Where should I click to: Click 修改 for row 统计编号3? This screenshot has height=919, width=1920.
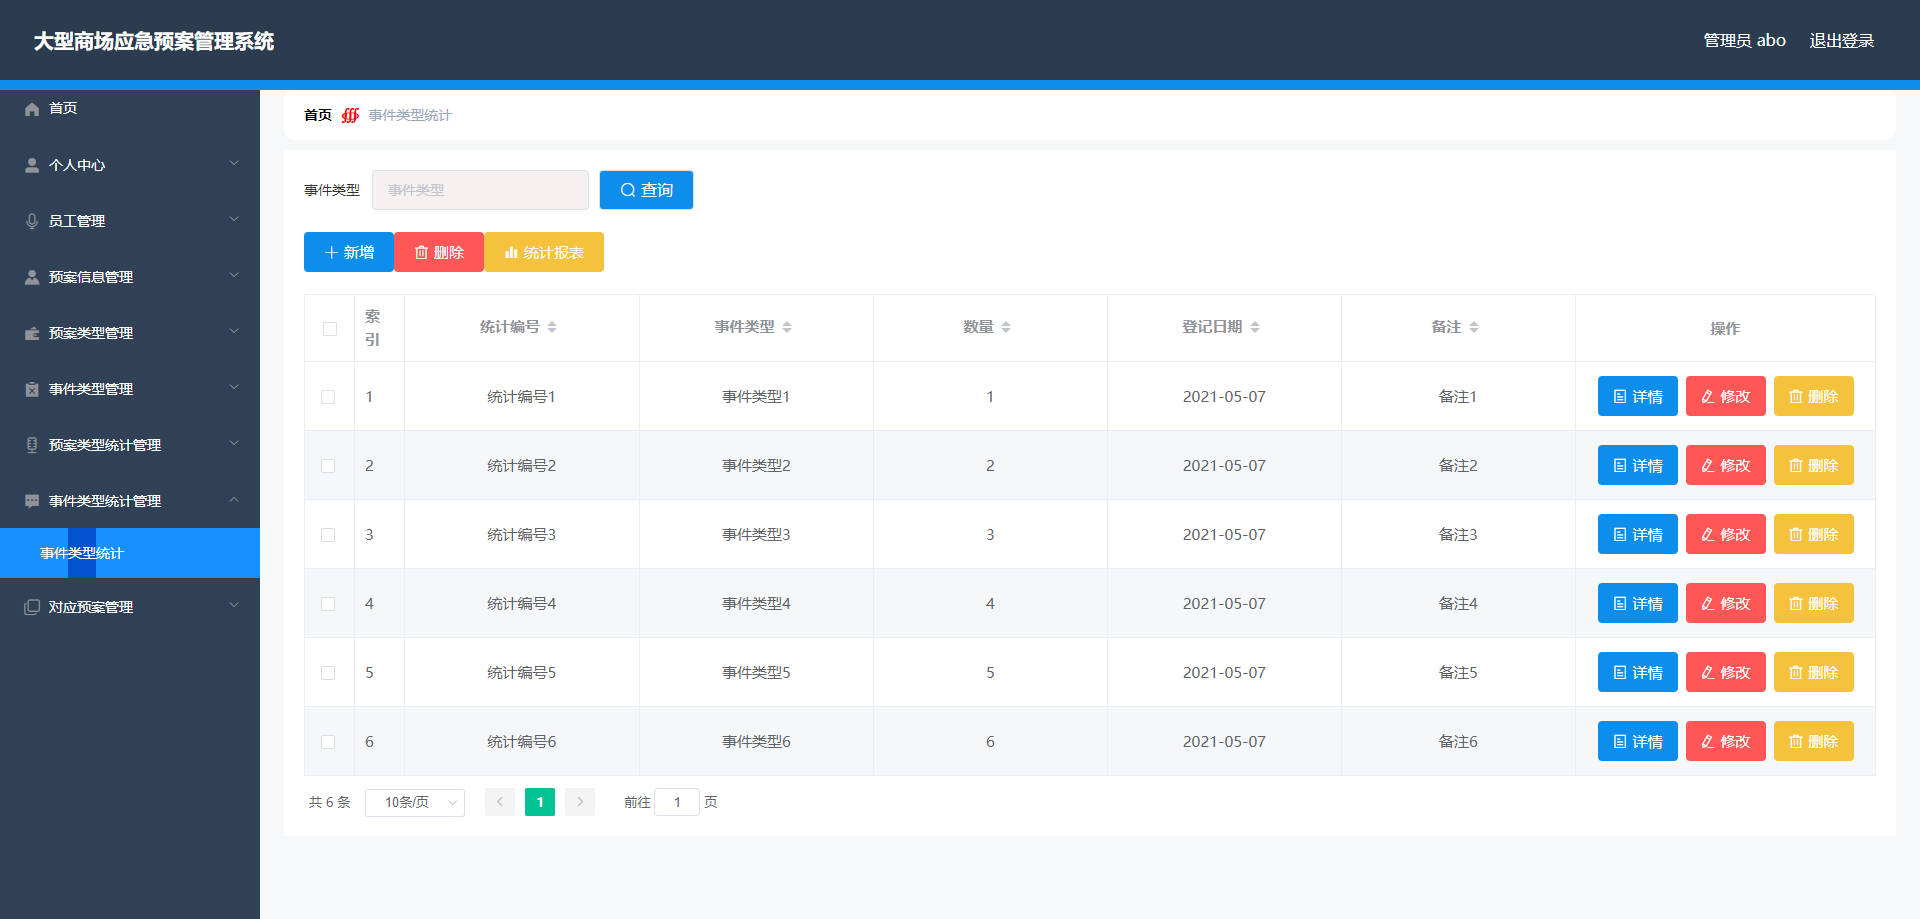(1726, 534)
